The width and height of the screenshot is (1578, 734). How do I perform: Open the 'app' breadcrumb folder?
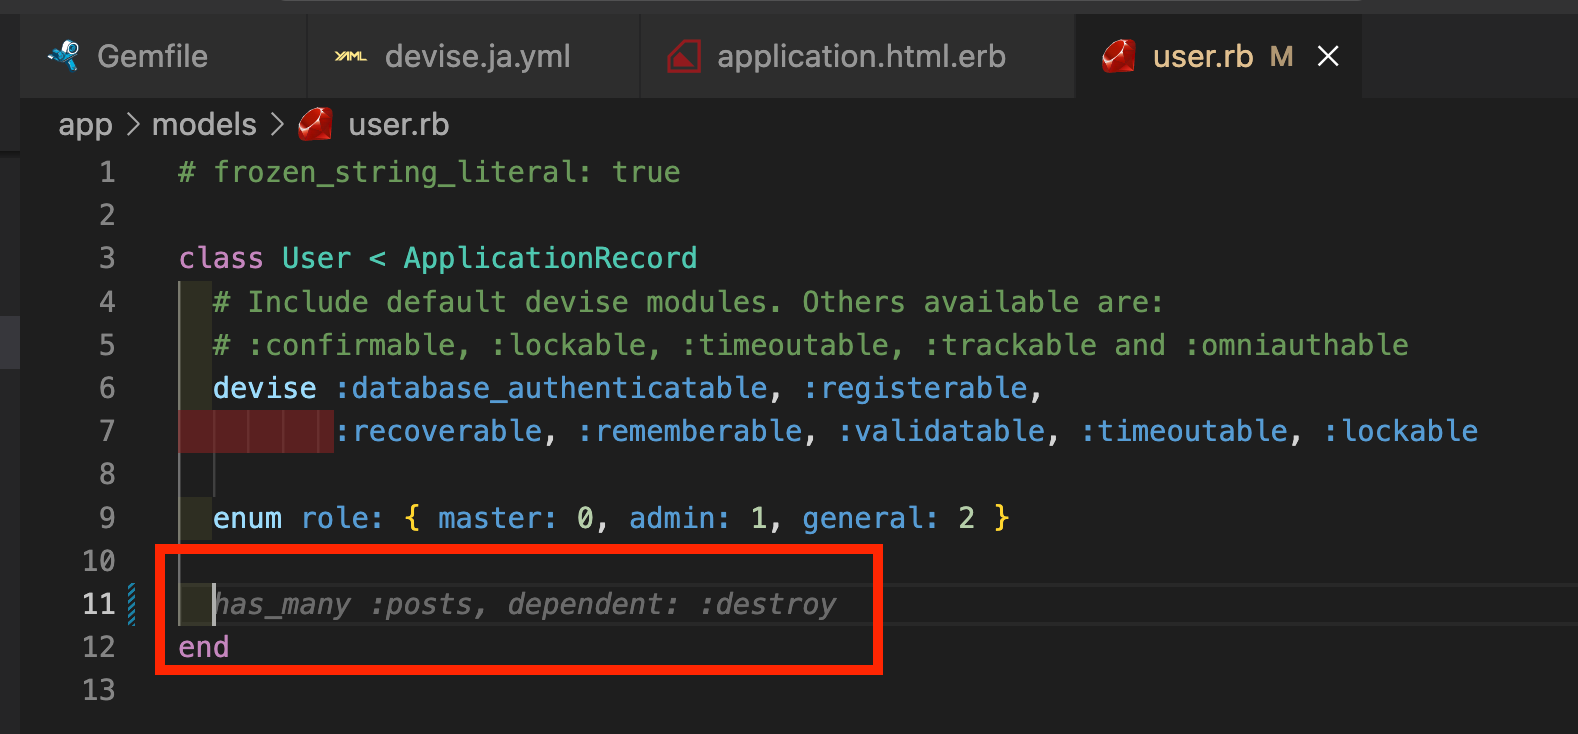coord(85,125)
